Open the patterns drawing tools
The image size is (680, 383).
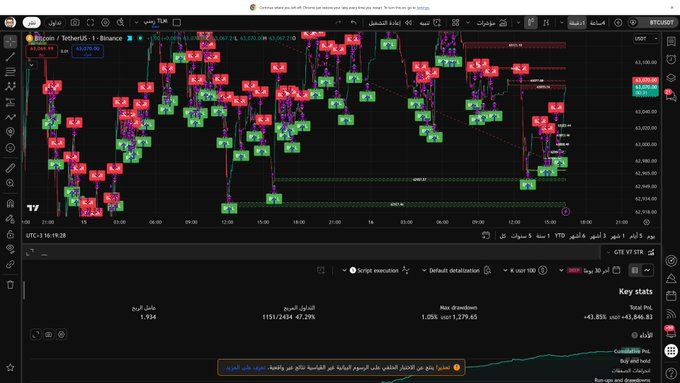coord(10,87)
